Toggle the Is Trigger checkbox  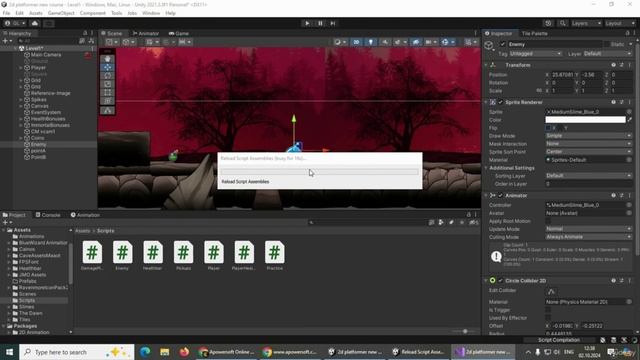[x=548, y=310]
